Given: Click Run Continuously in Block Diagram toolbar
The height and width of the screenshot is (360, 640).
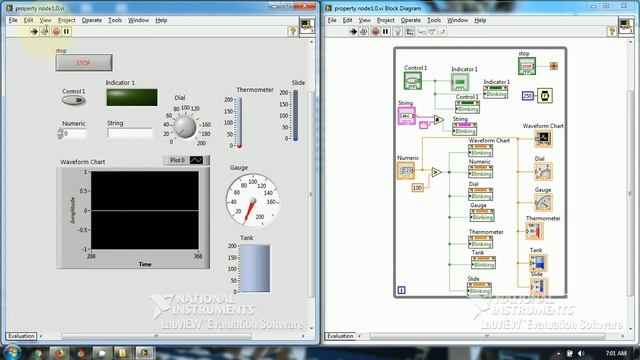Looking at the screenshot, I should (364, 31).
